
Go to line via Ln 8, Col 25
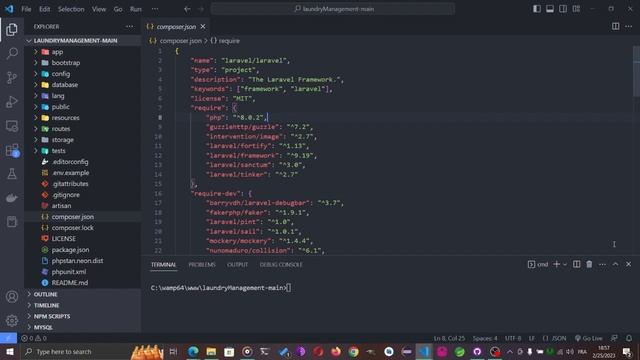coord(449,338)
